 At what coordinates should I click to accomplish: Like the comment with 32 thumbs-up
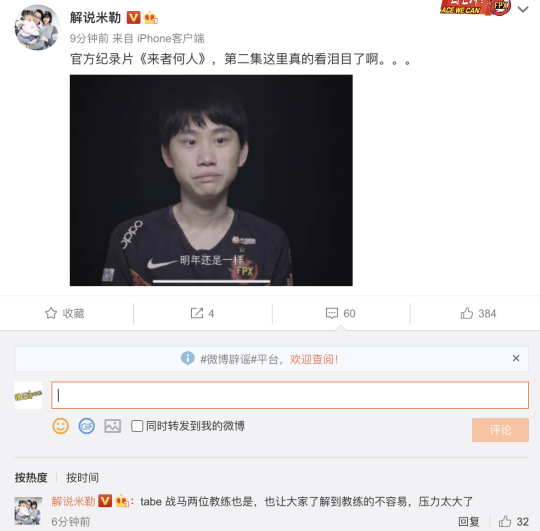[505, 521]
